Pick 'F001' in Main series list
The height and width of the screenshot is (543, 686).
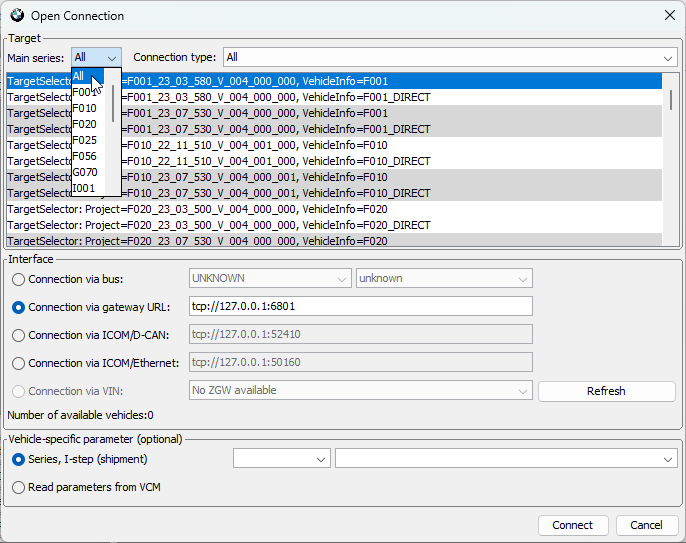tap(88, 92)
